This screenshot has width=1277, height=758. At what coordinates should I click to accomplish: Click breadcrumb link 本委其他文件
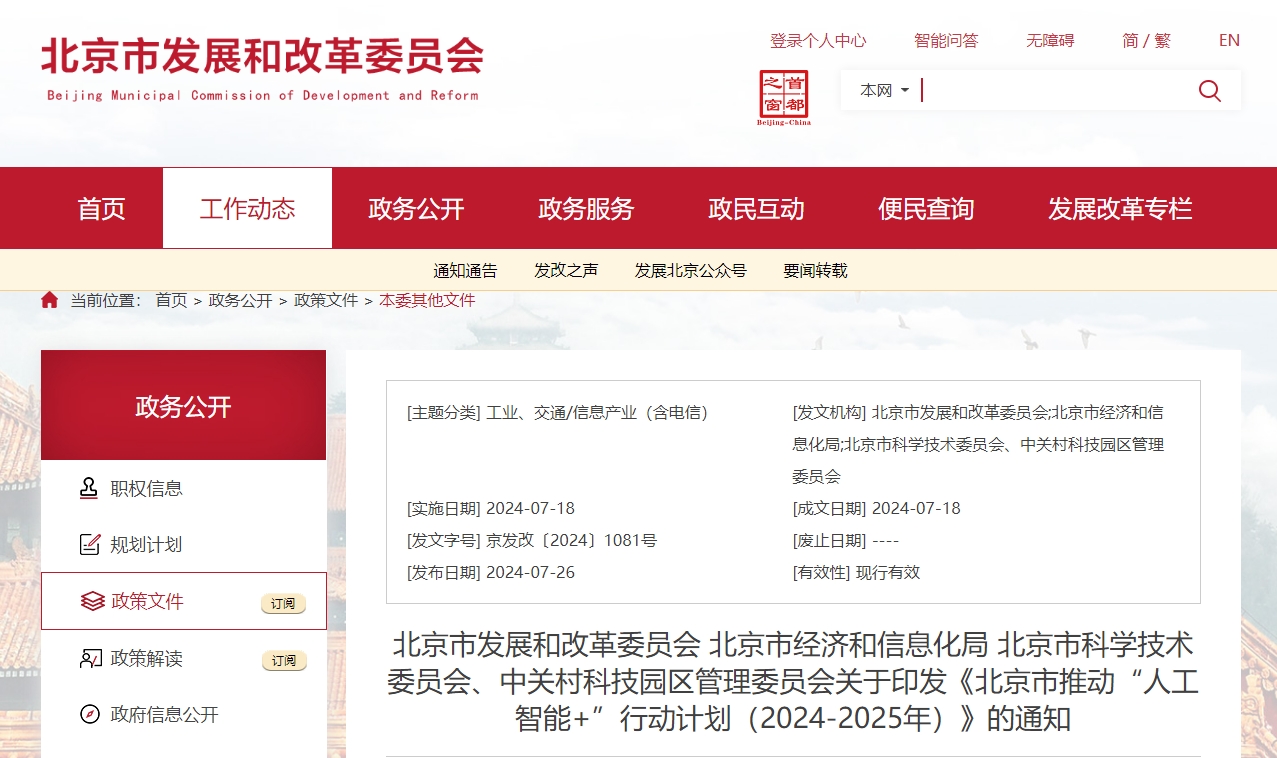pos(427,300)
